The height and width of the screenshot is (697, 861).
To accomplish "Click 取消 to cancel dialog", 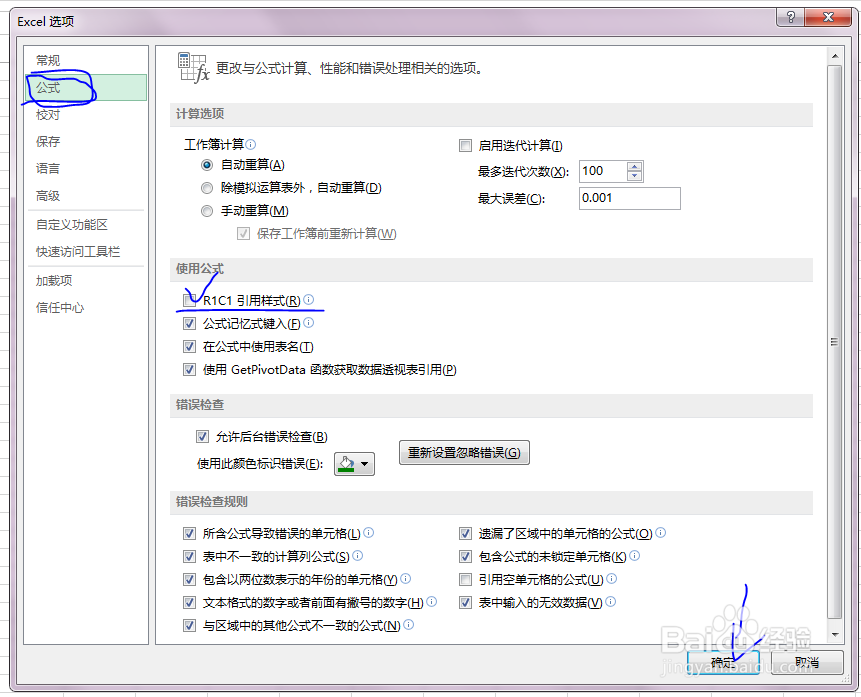I will tap(807, 662).
